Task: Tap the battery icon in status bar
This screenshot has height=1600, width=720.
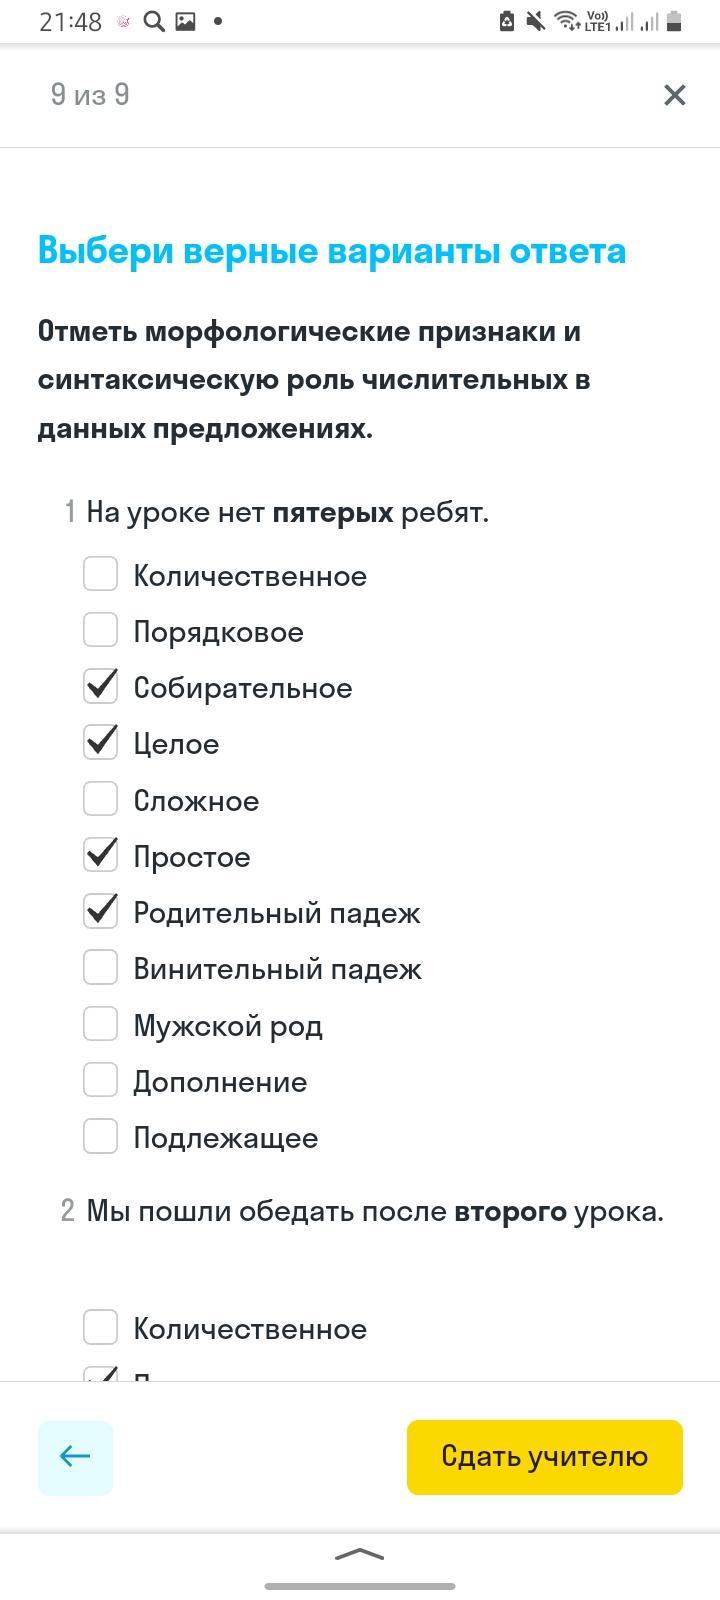Action: 674,21
